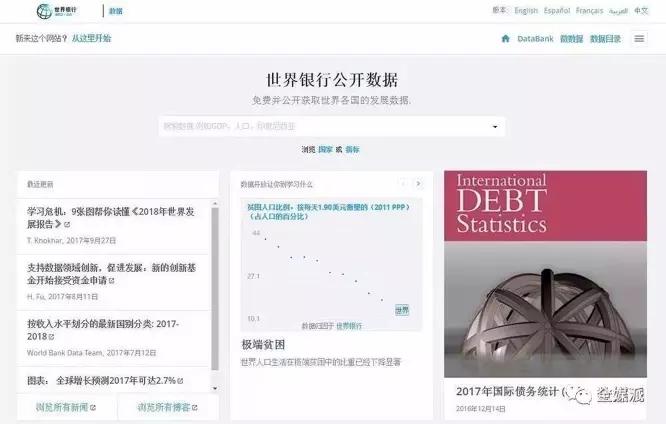Viewport: 666px width, 424px height.
Task: Click the data search input field
Action: click(x=325, y=126)
